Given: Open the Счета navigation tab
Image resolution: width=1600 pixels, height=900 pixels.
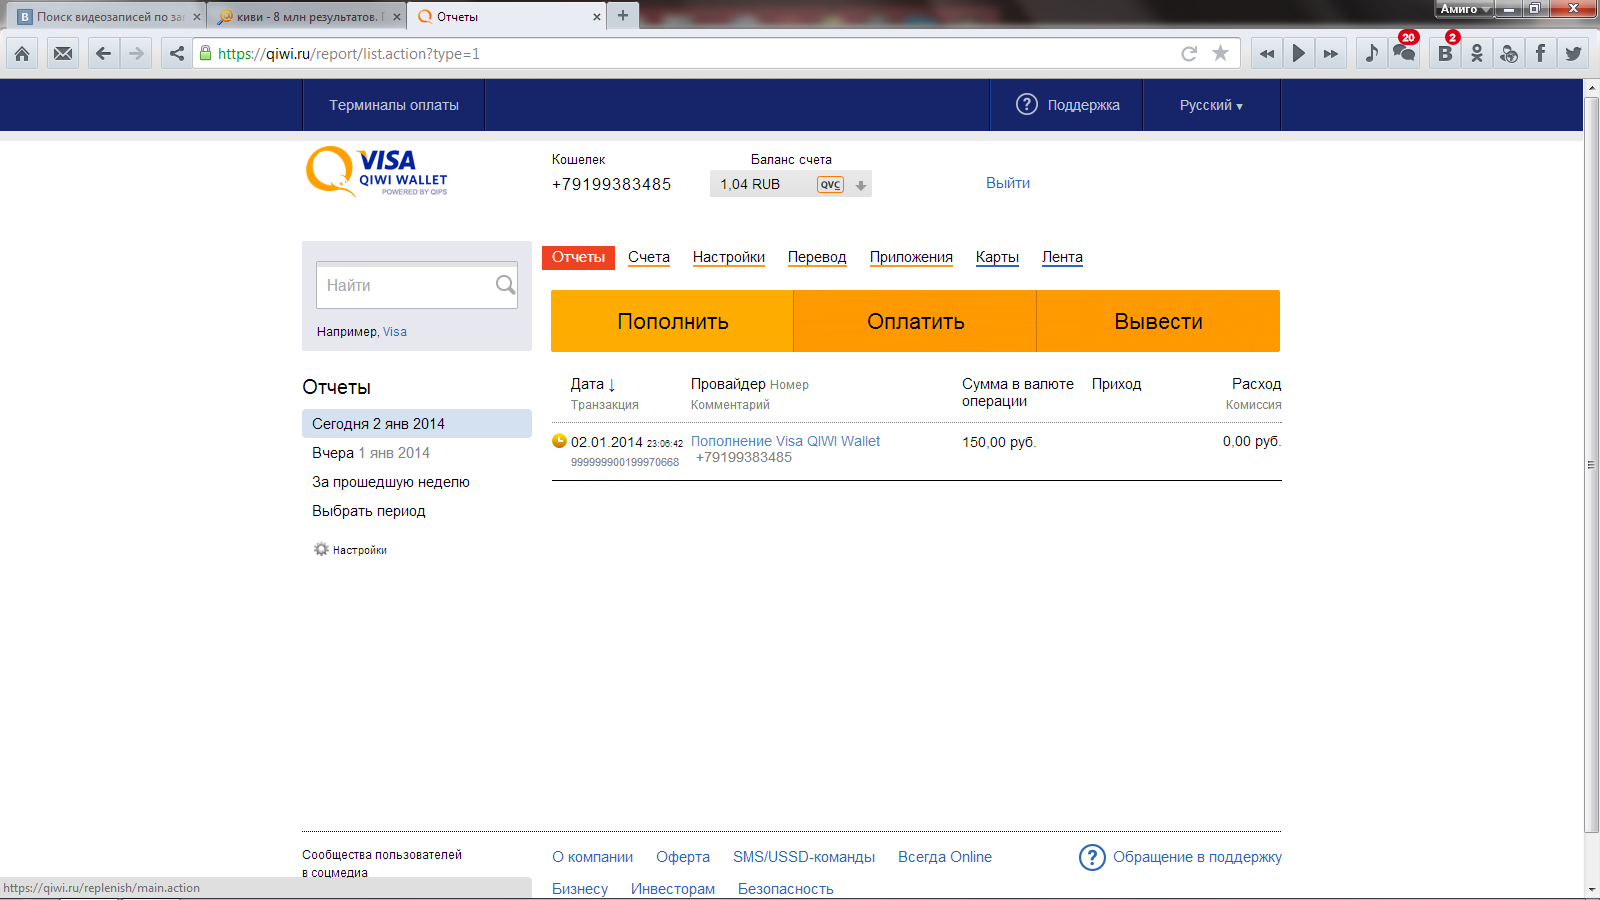Looking at the screenshot, I should tap(649, 257).
